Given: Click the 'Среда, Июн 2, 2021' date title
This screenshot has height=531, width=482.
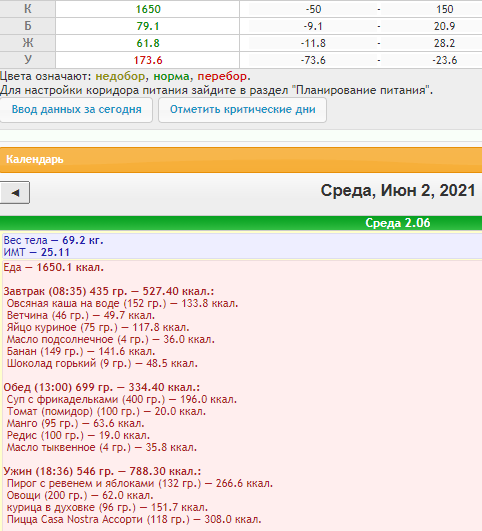Looking at the screenshot, I should point(398,190).
